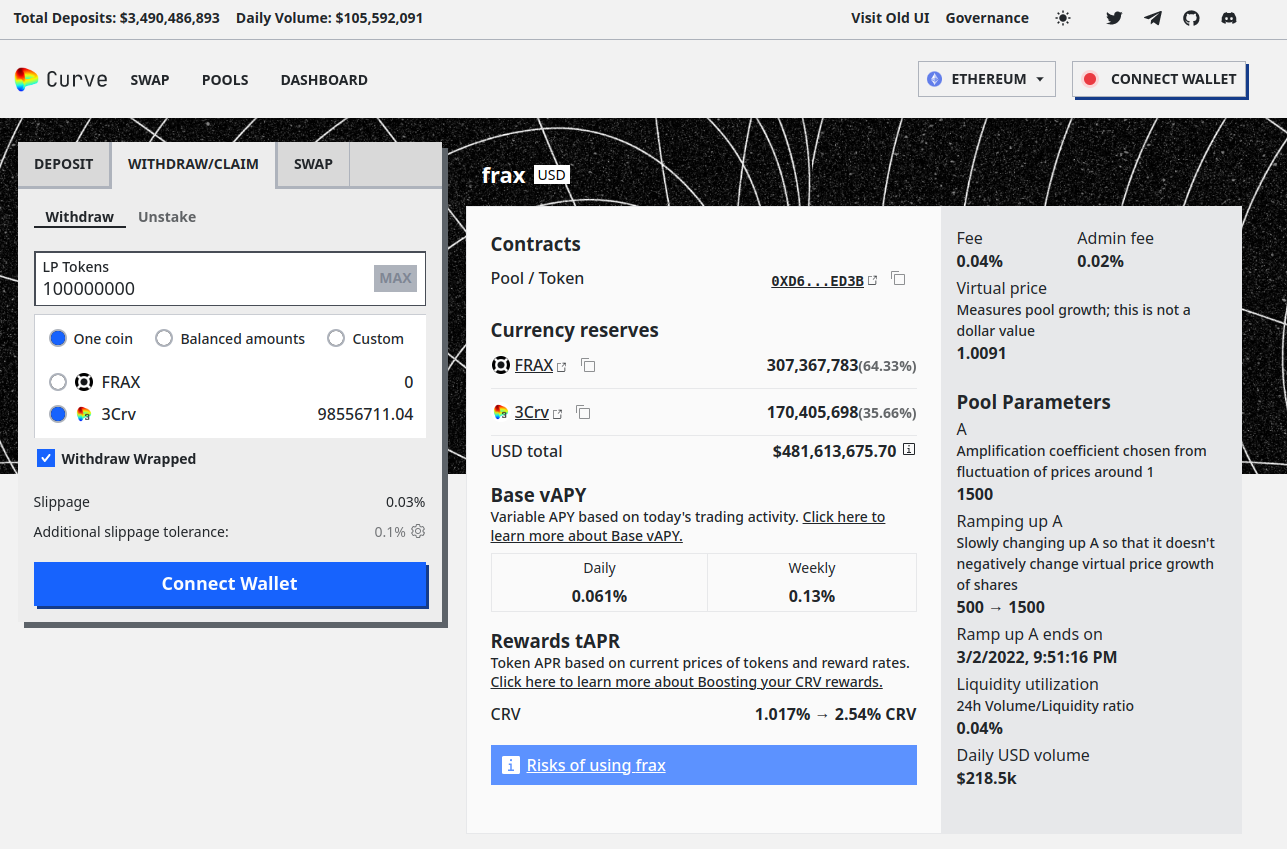
Task: Select the Unstake sub-tab
Action: pyautogui.click(x=167, y=217)
